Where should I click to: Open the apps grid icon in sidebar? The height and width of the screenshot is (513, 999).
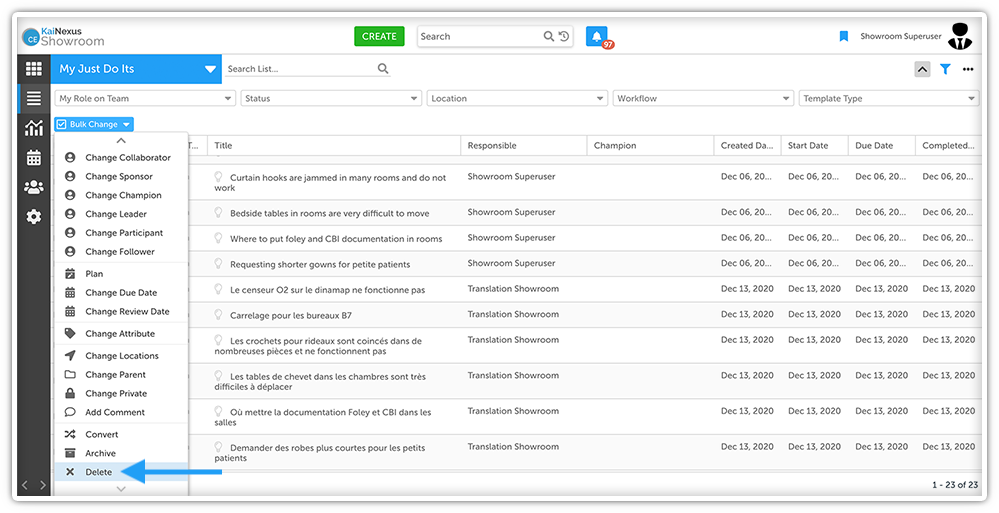[34, 69]
